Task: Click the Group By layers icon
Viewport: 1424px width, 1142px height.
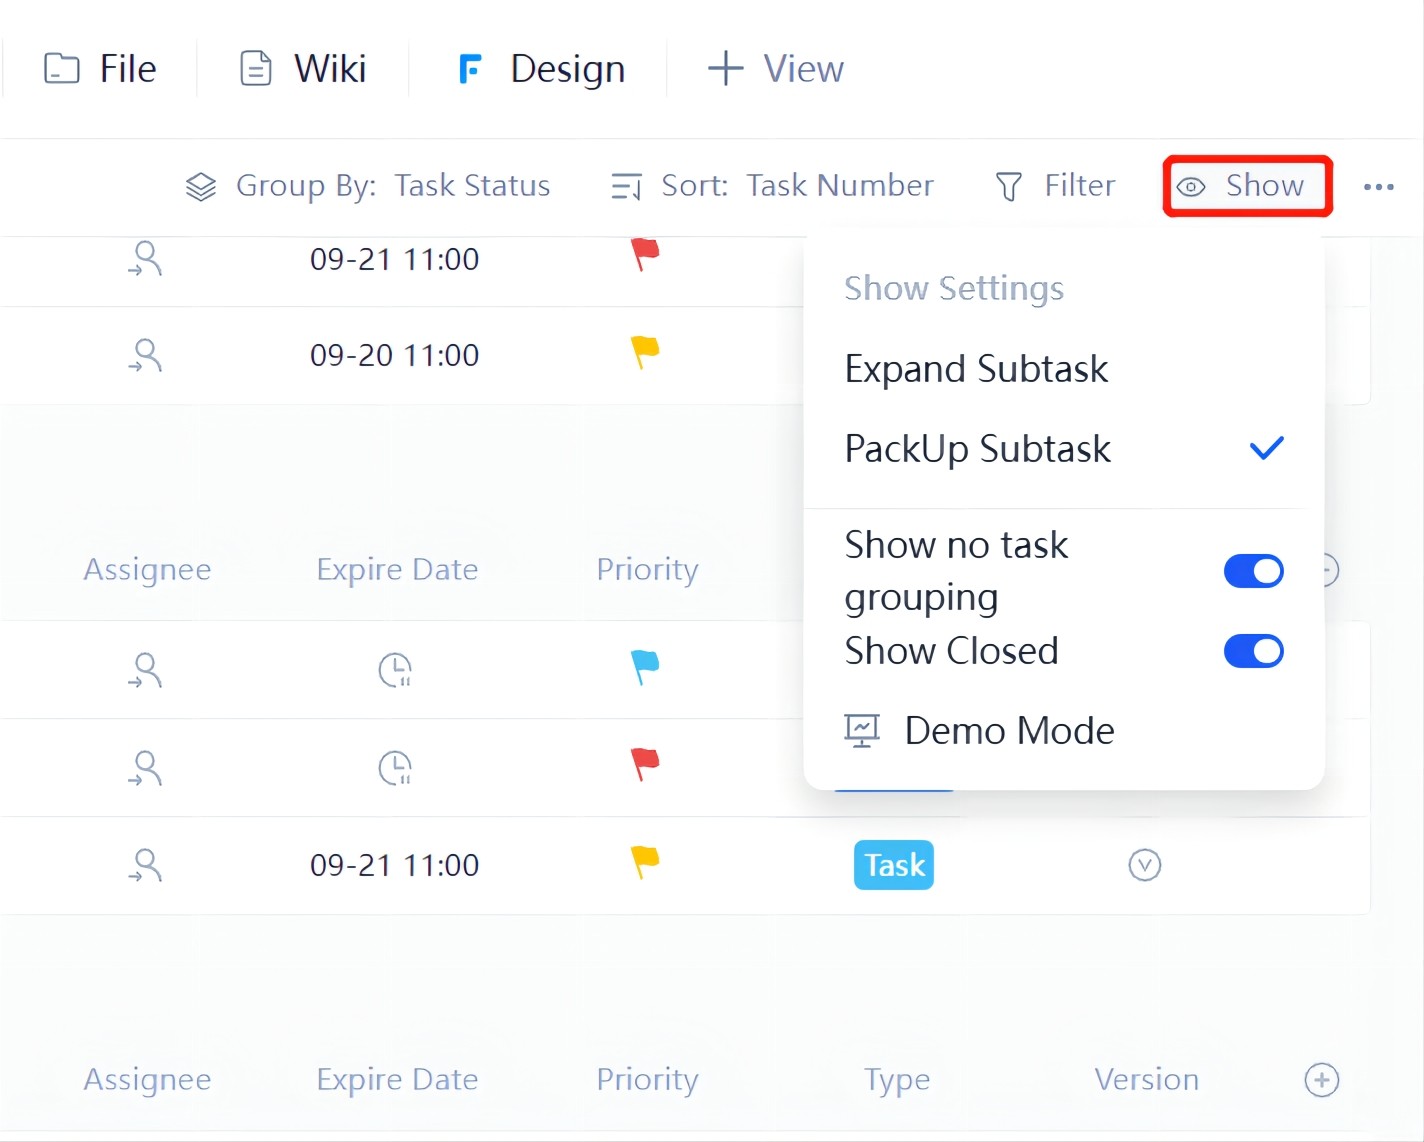Action: (x=200, y=186)
